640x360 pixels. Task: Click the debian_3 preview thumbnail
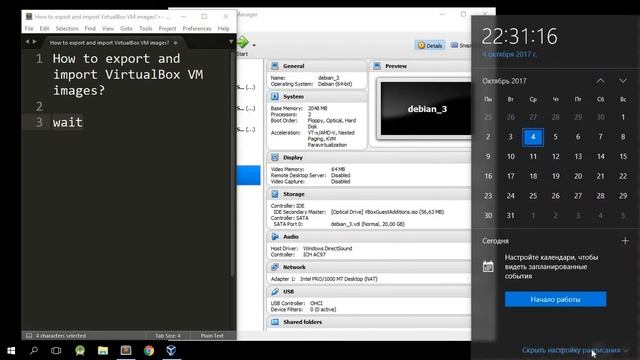[x=426, y=109]
